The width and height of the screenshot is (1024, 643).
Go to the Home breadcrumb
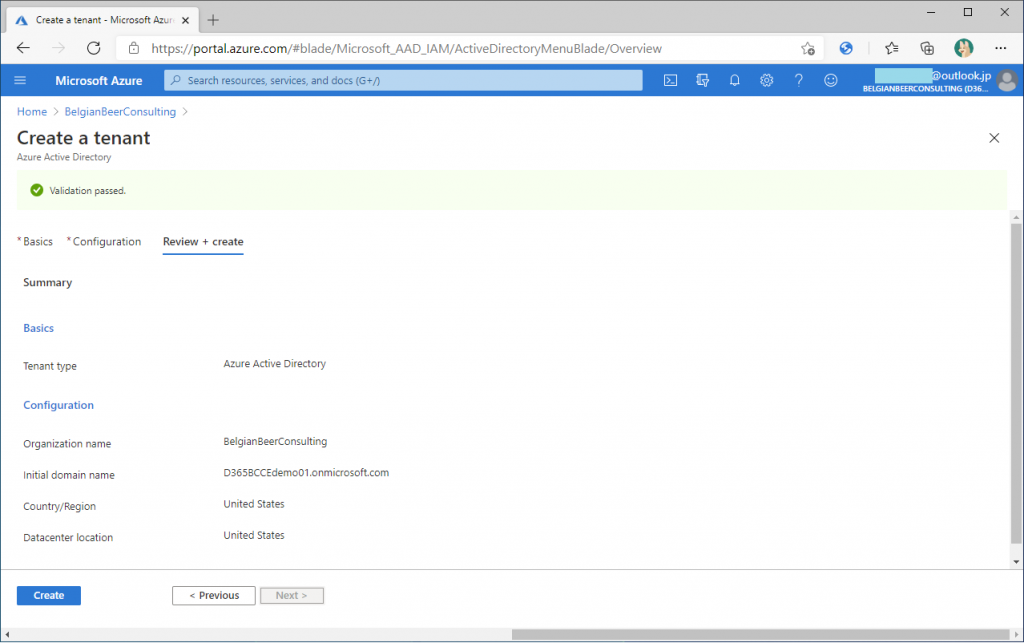[32, 112]
